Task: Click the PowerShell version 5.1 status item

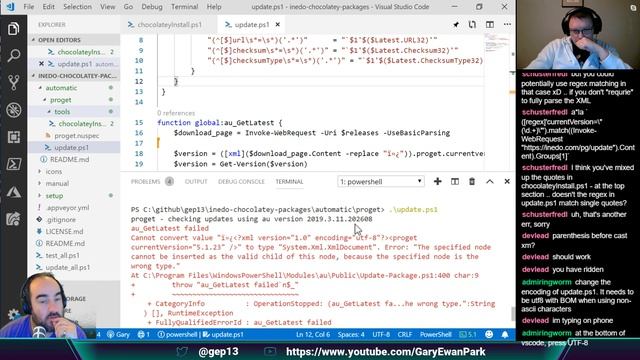Action: (468, 334)
